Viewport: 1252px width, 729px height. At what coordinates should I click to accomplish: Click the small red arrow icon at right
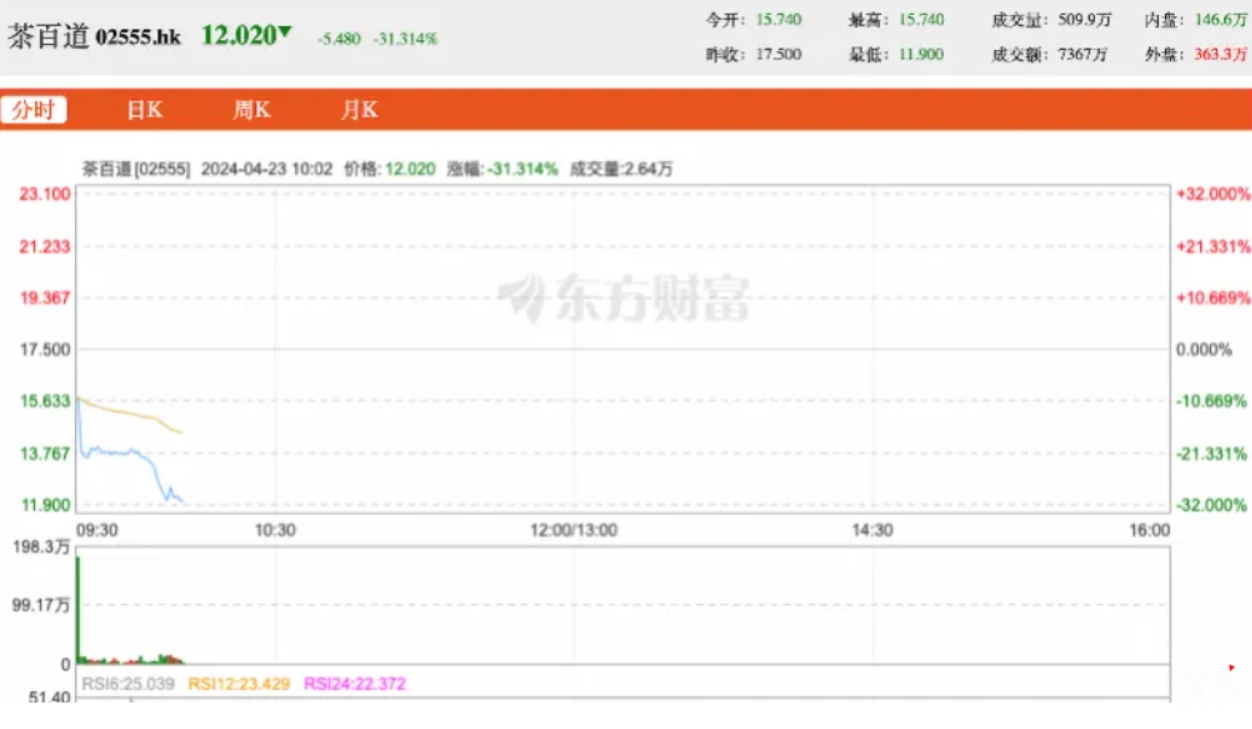tap(1232, 667)
